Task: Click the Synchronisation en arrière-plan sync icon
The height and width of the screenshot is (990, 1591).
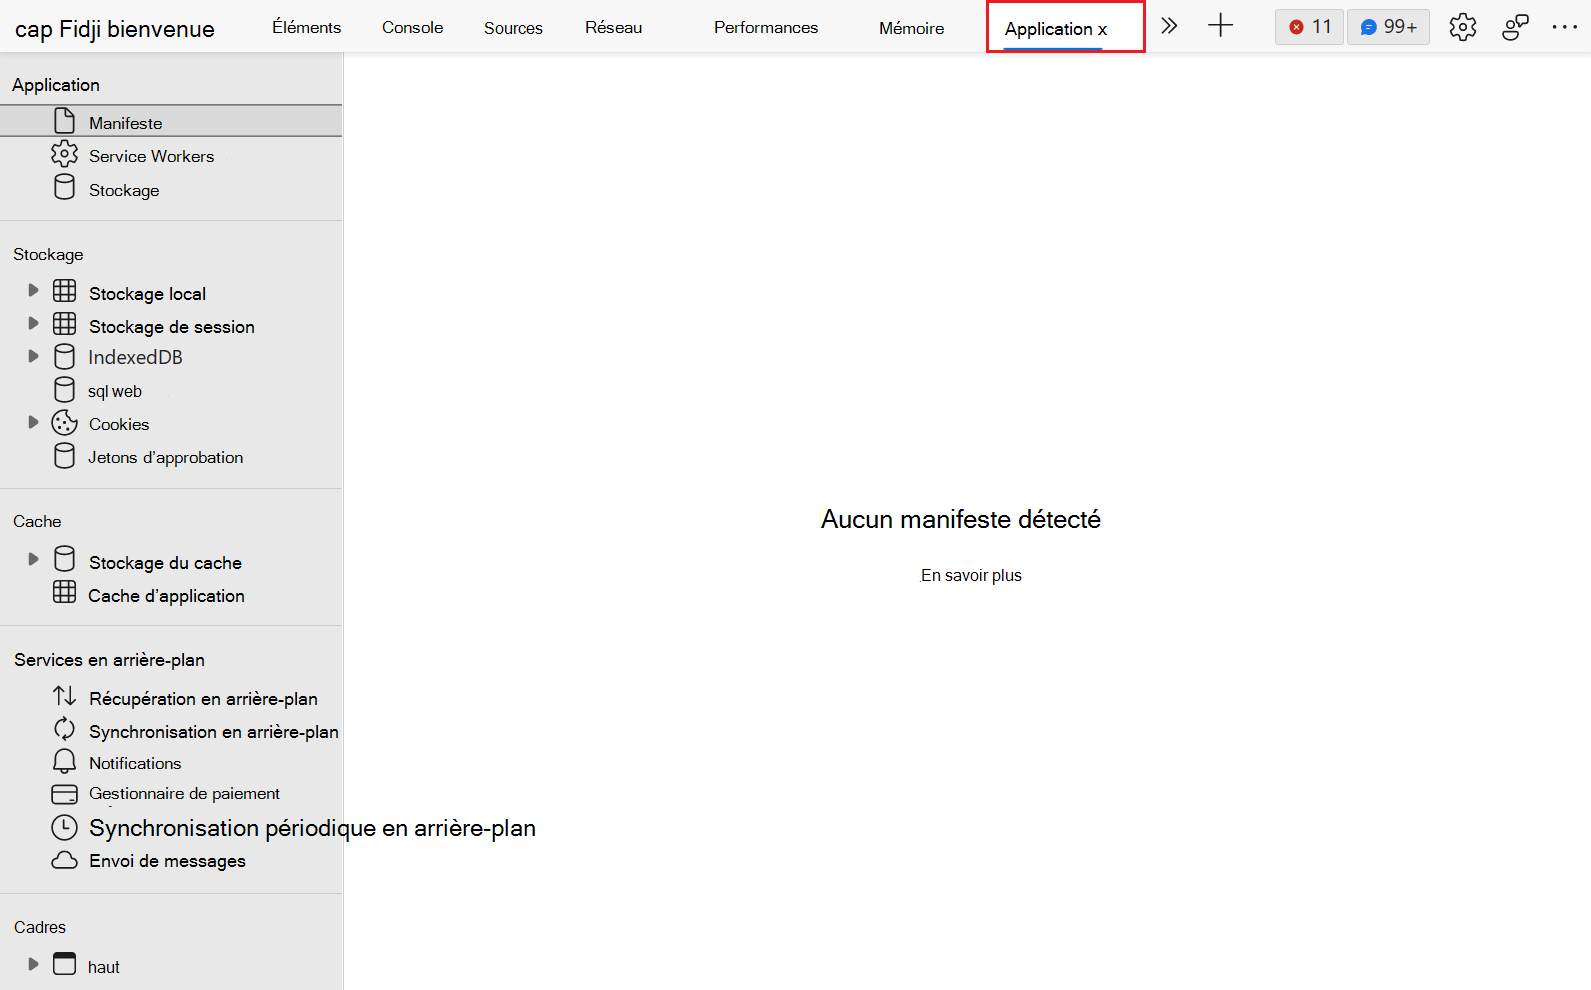Action: [x=64, y=729]
